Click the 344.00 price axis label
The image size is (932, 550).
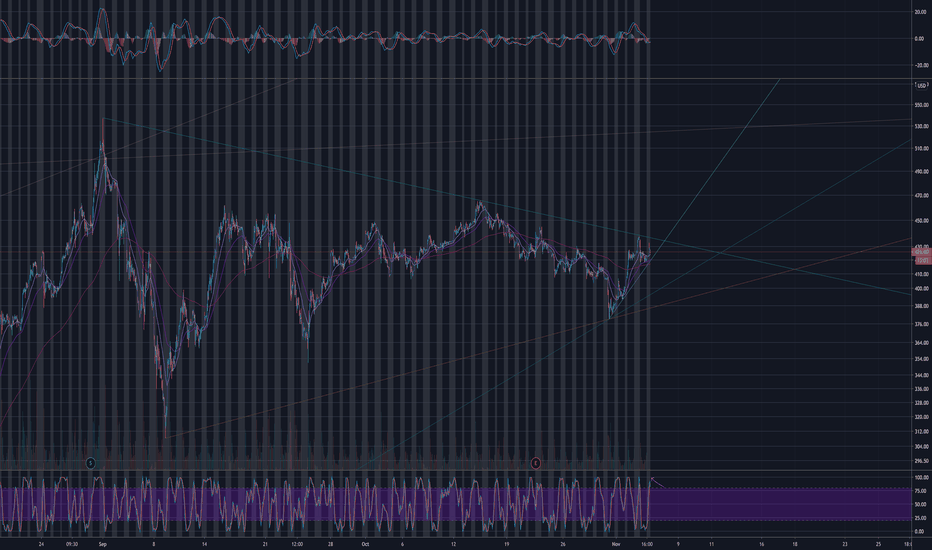coord(921,375)
